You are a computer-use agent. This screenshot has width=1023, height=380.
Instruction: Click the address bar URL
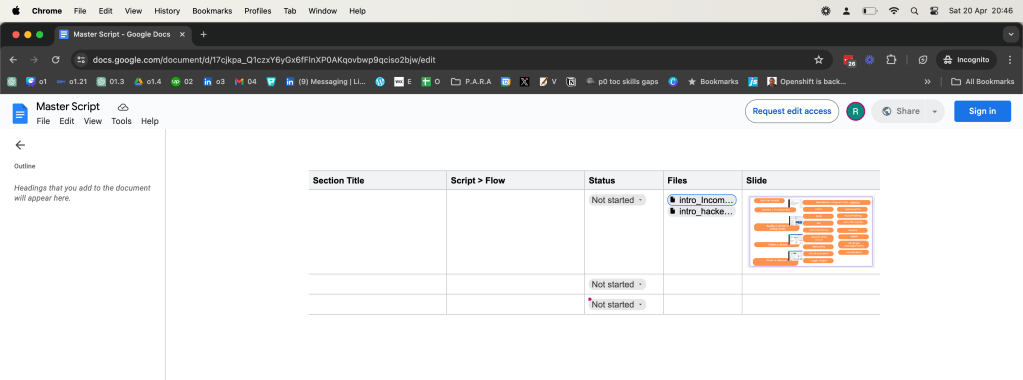[264, 59]
